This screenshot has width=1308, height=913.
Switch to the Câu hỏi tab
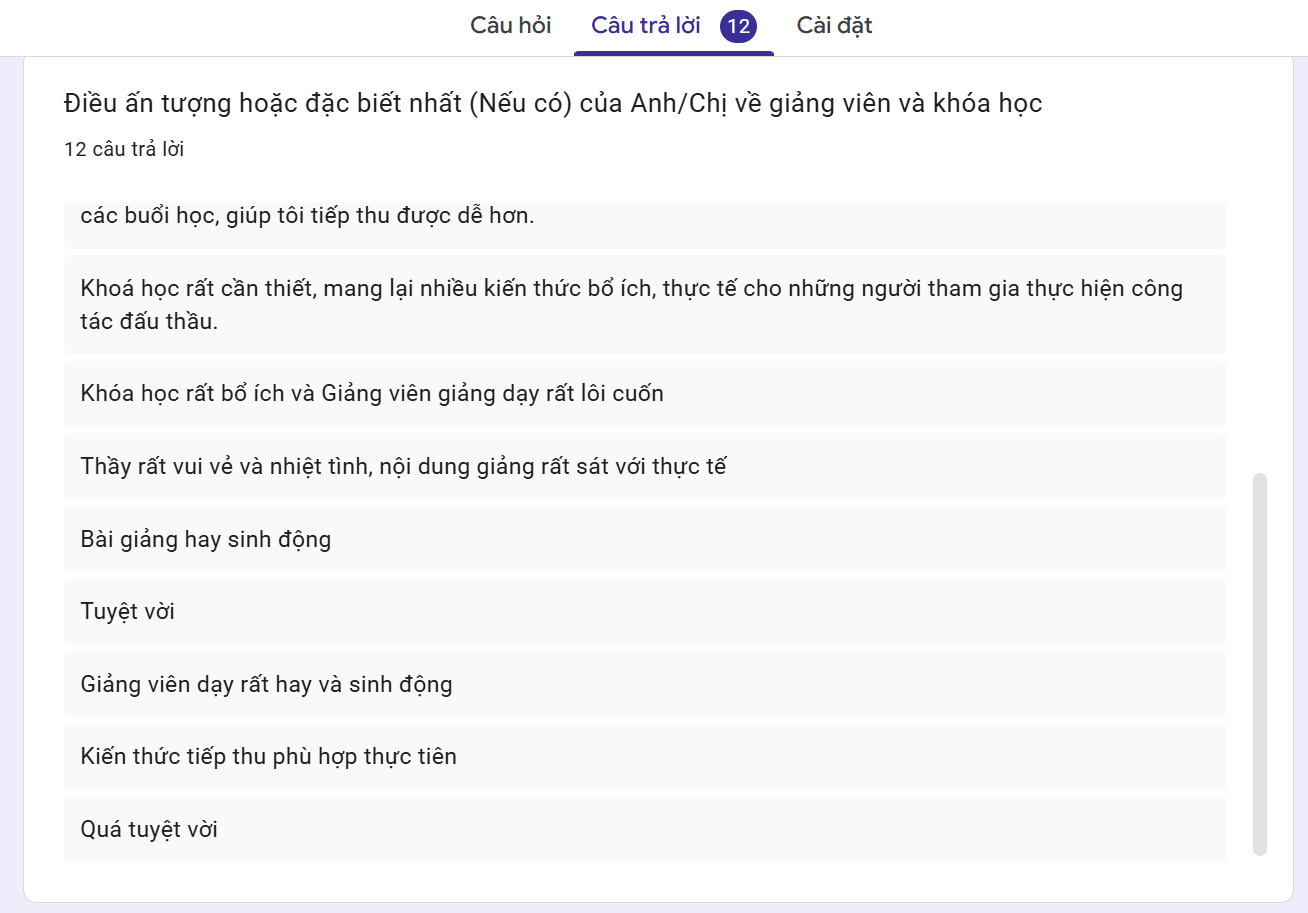[511, 26]
